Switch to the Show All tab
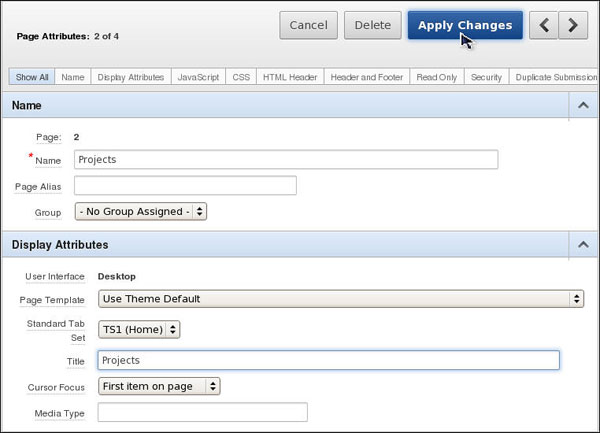This screenshot has width=600, height=433. (31, 77)
